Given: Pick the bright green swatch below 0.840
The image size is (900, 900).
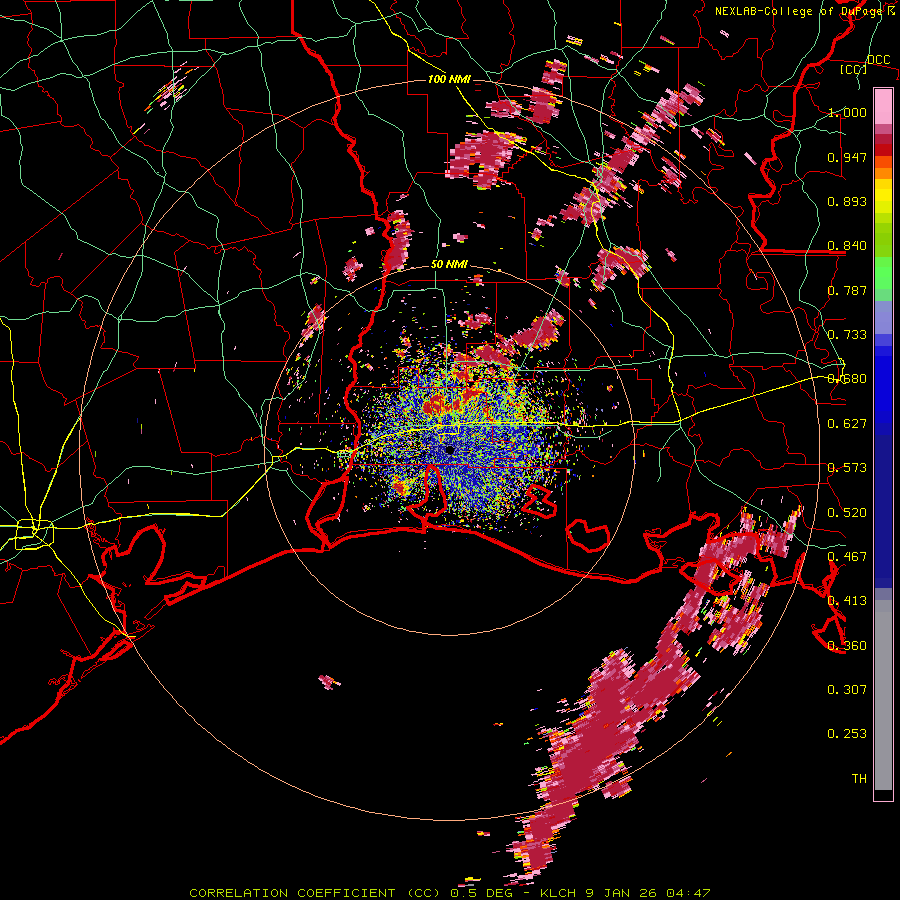Looking at the screenshot, I should pyautogui.click(x=883, y=273).
